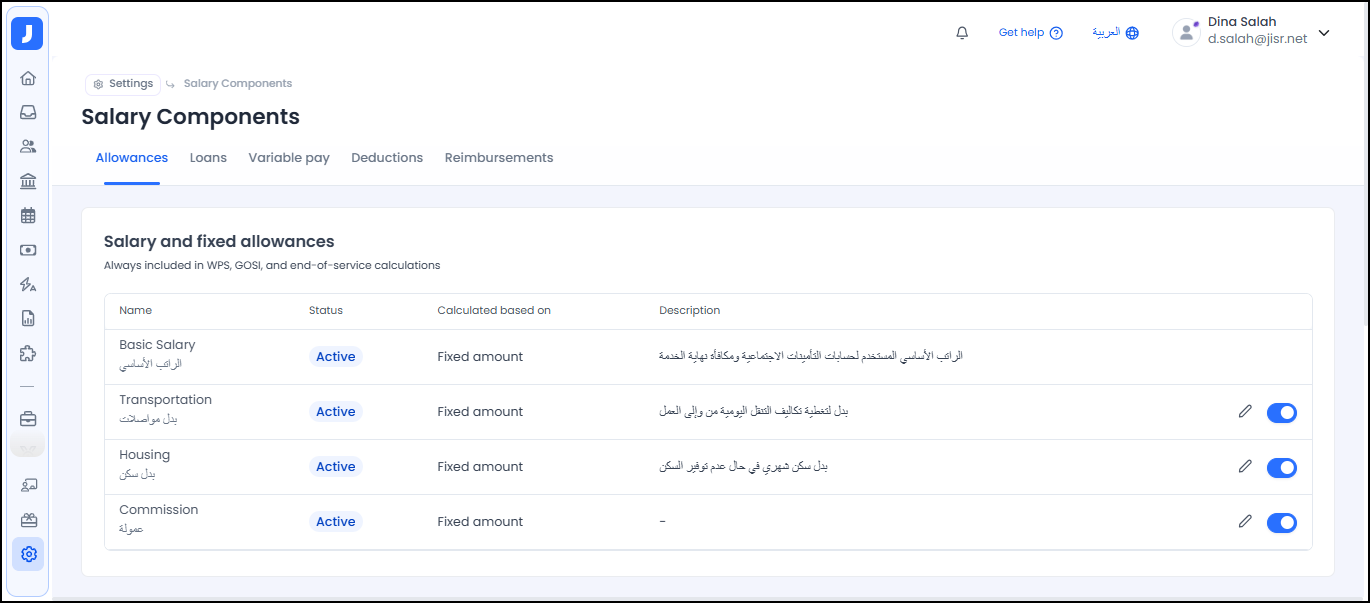Edit the Transportation allowance with pencil icon
1370x603 pixels.
point(1245,411)
